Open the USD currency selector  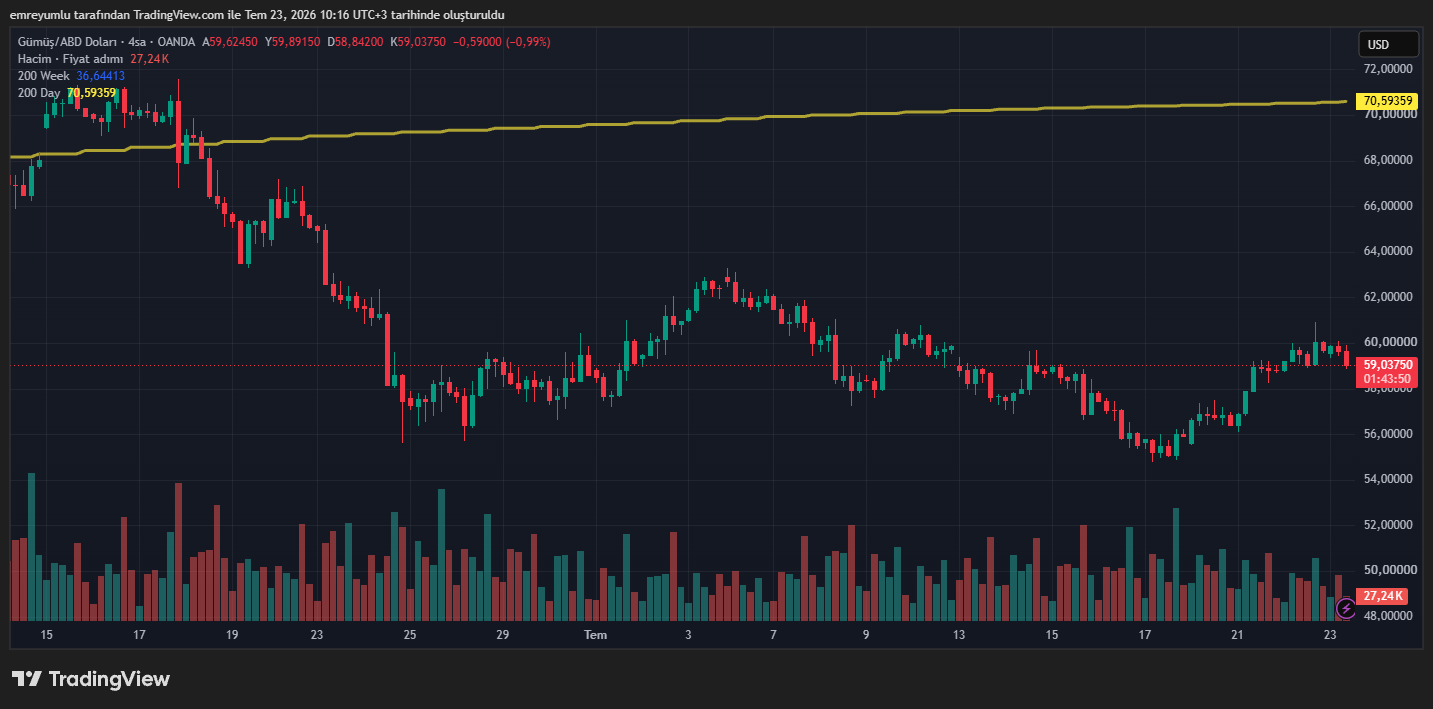click(1388, 44)
